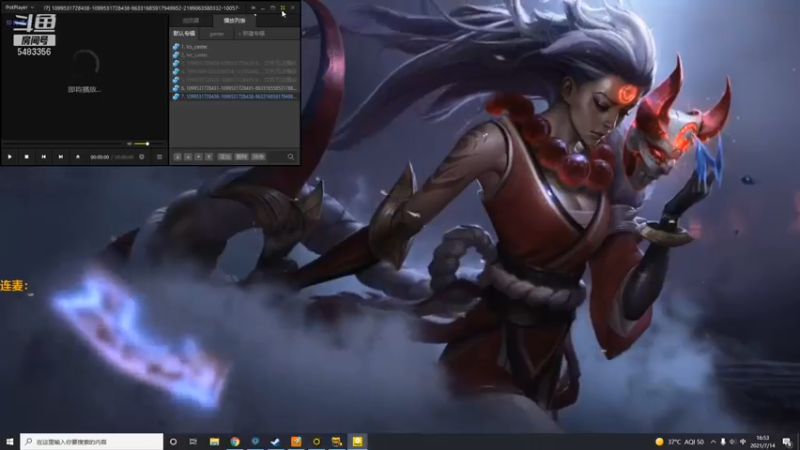Viewport: 800px width, 450px height.
Task: Open Steam from the taskbar
Action: (x=276, y=442)
